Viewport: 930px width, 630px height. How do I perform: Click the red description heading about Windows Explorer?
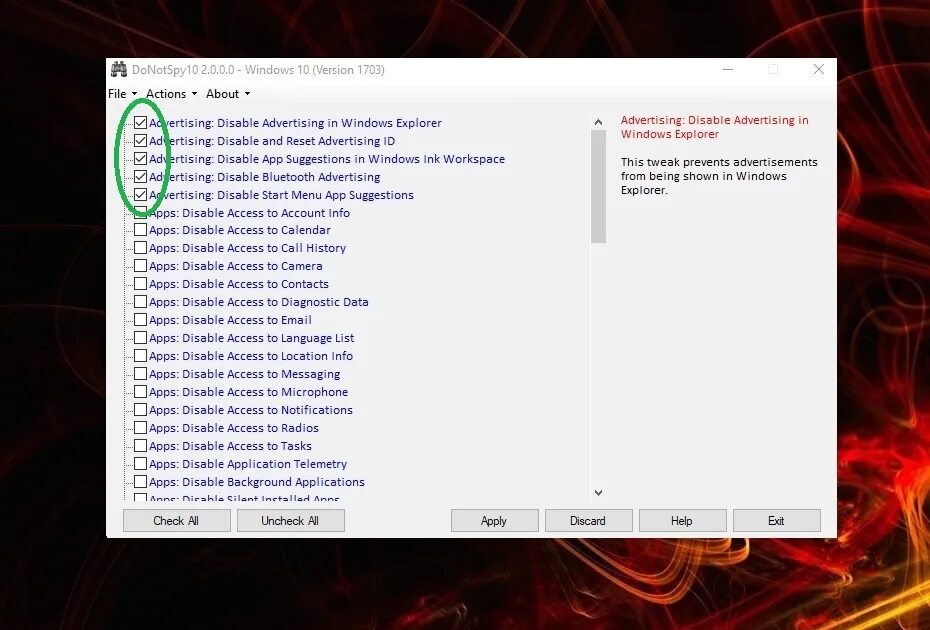tap(714, 127)
